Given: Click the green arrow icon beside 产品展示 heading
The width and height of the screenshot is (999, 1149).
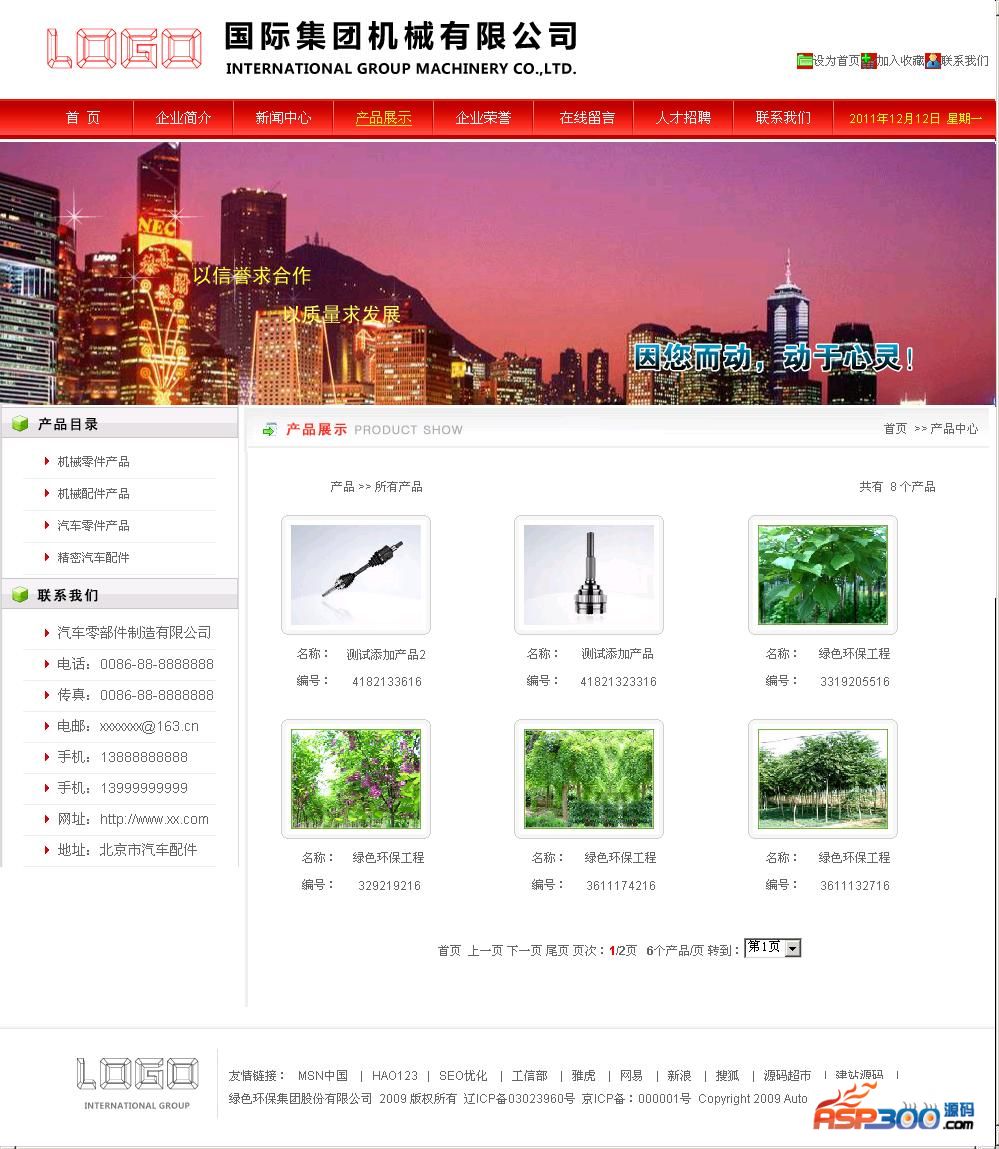Looking at the screenshot, I should pos(270,429).
